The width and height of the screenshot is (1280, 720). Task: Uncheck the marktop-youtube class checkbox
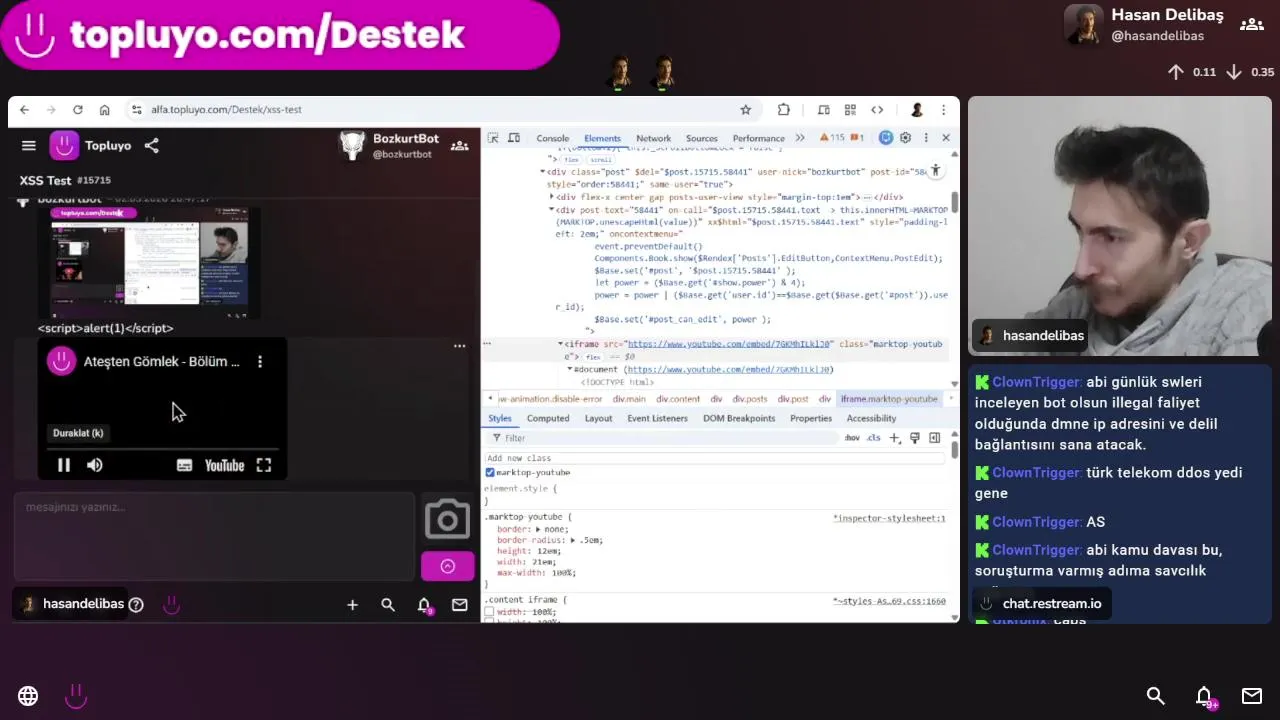[x=490, y=473]
